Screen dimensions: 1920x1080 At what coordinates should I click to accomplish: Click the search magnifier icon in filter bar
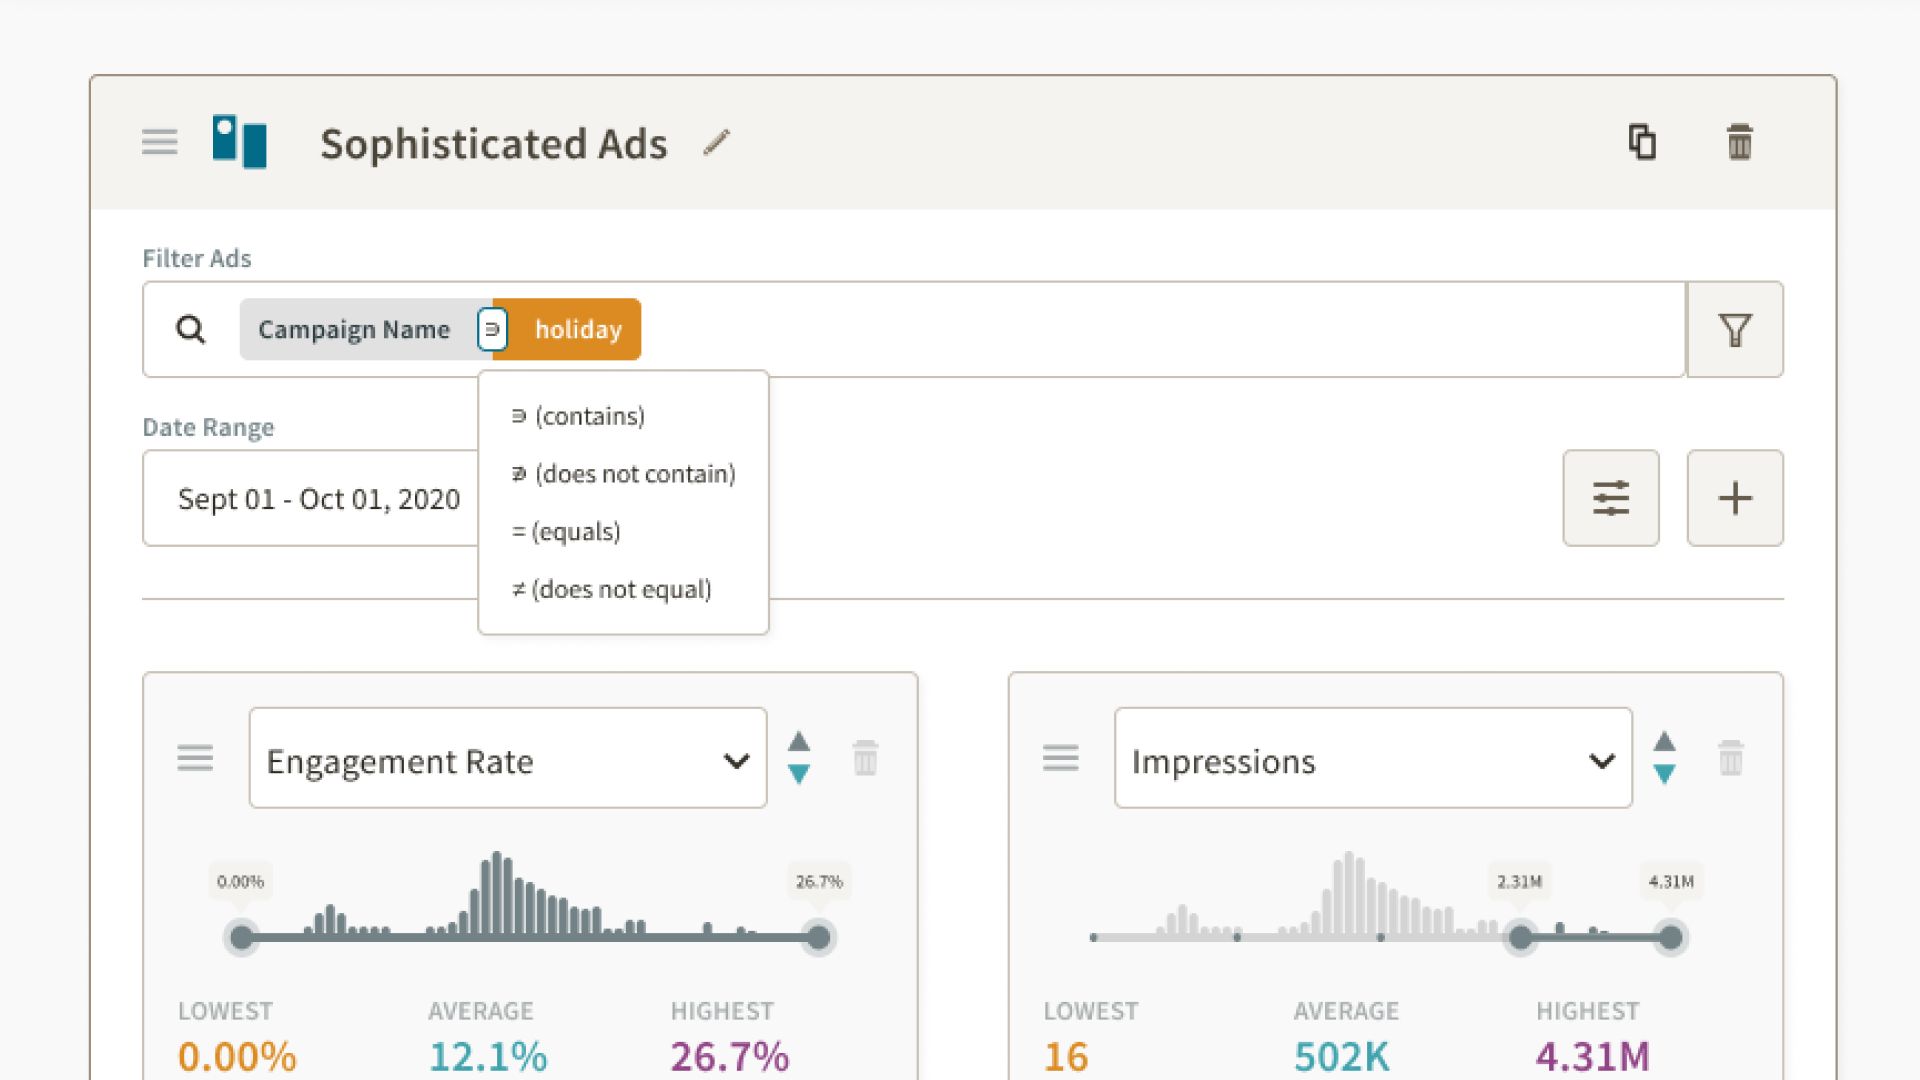[x=190, y=329]
